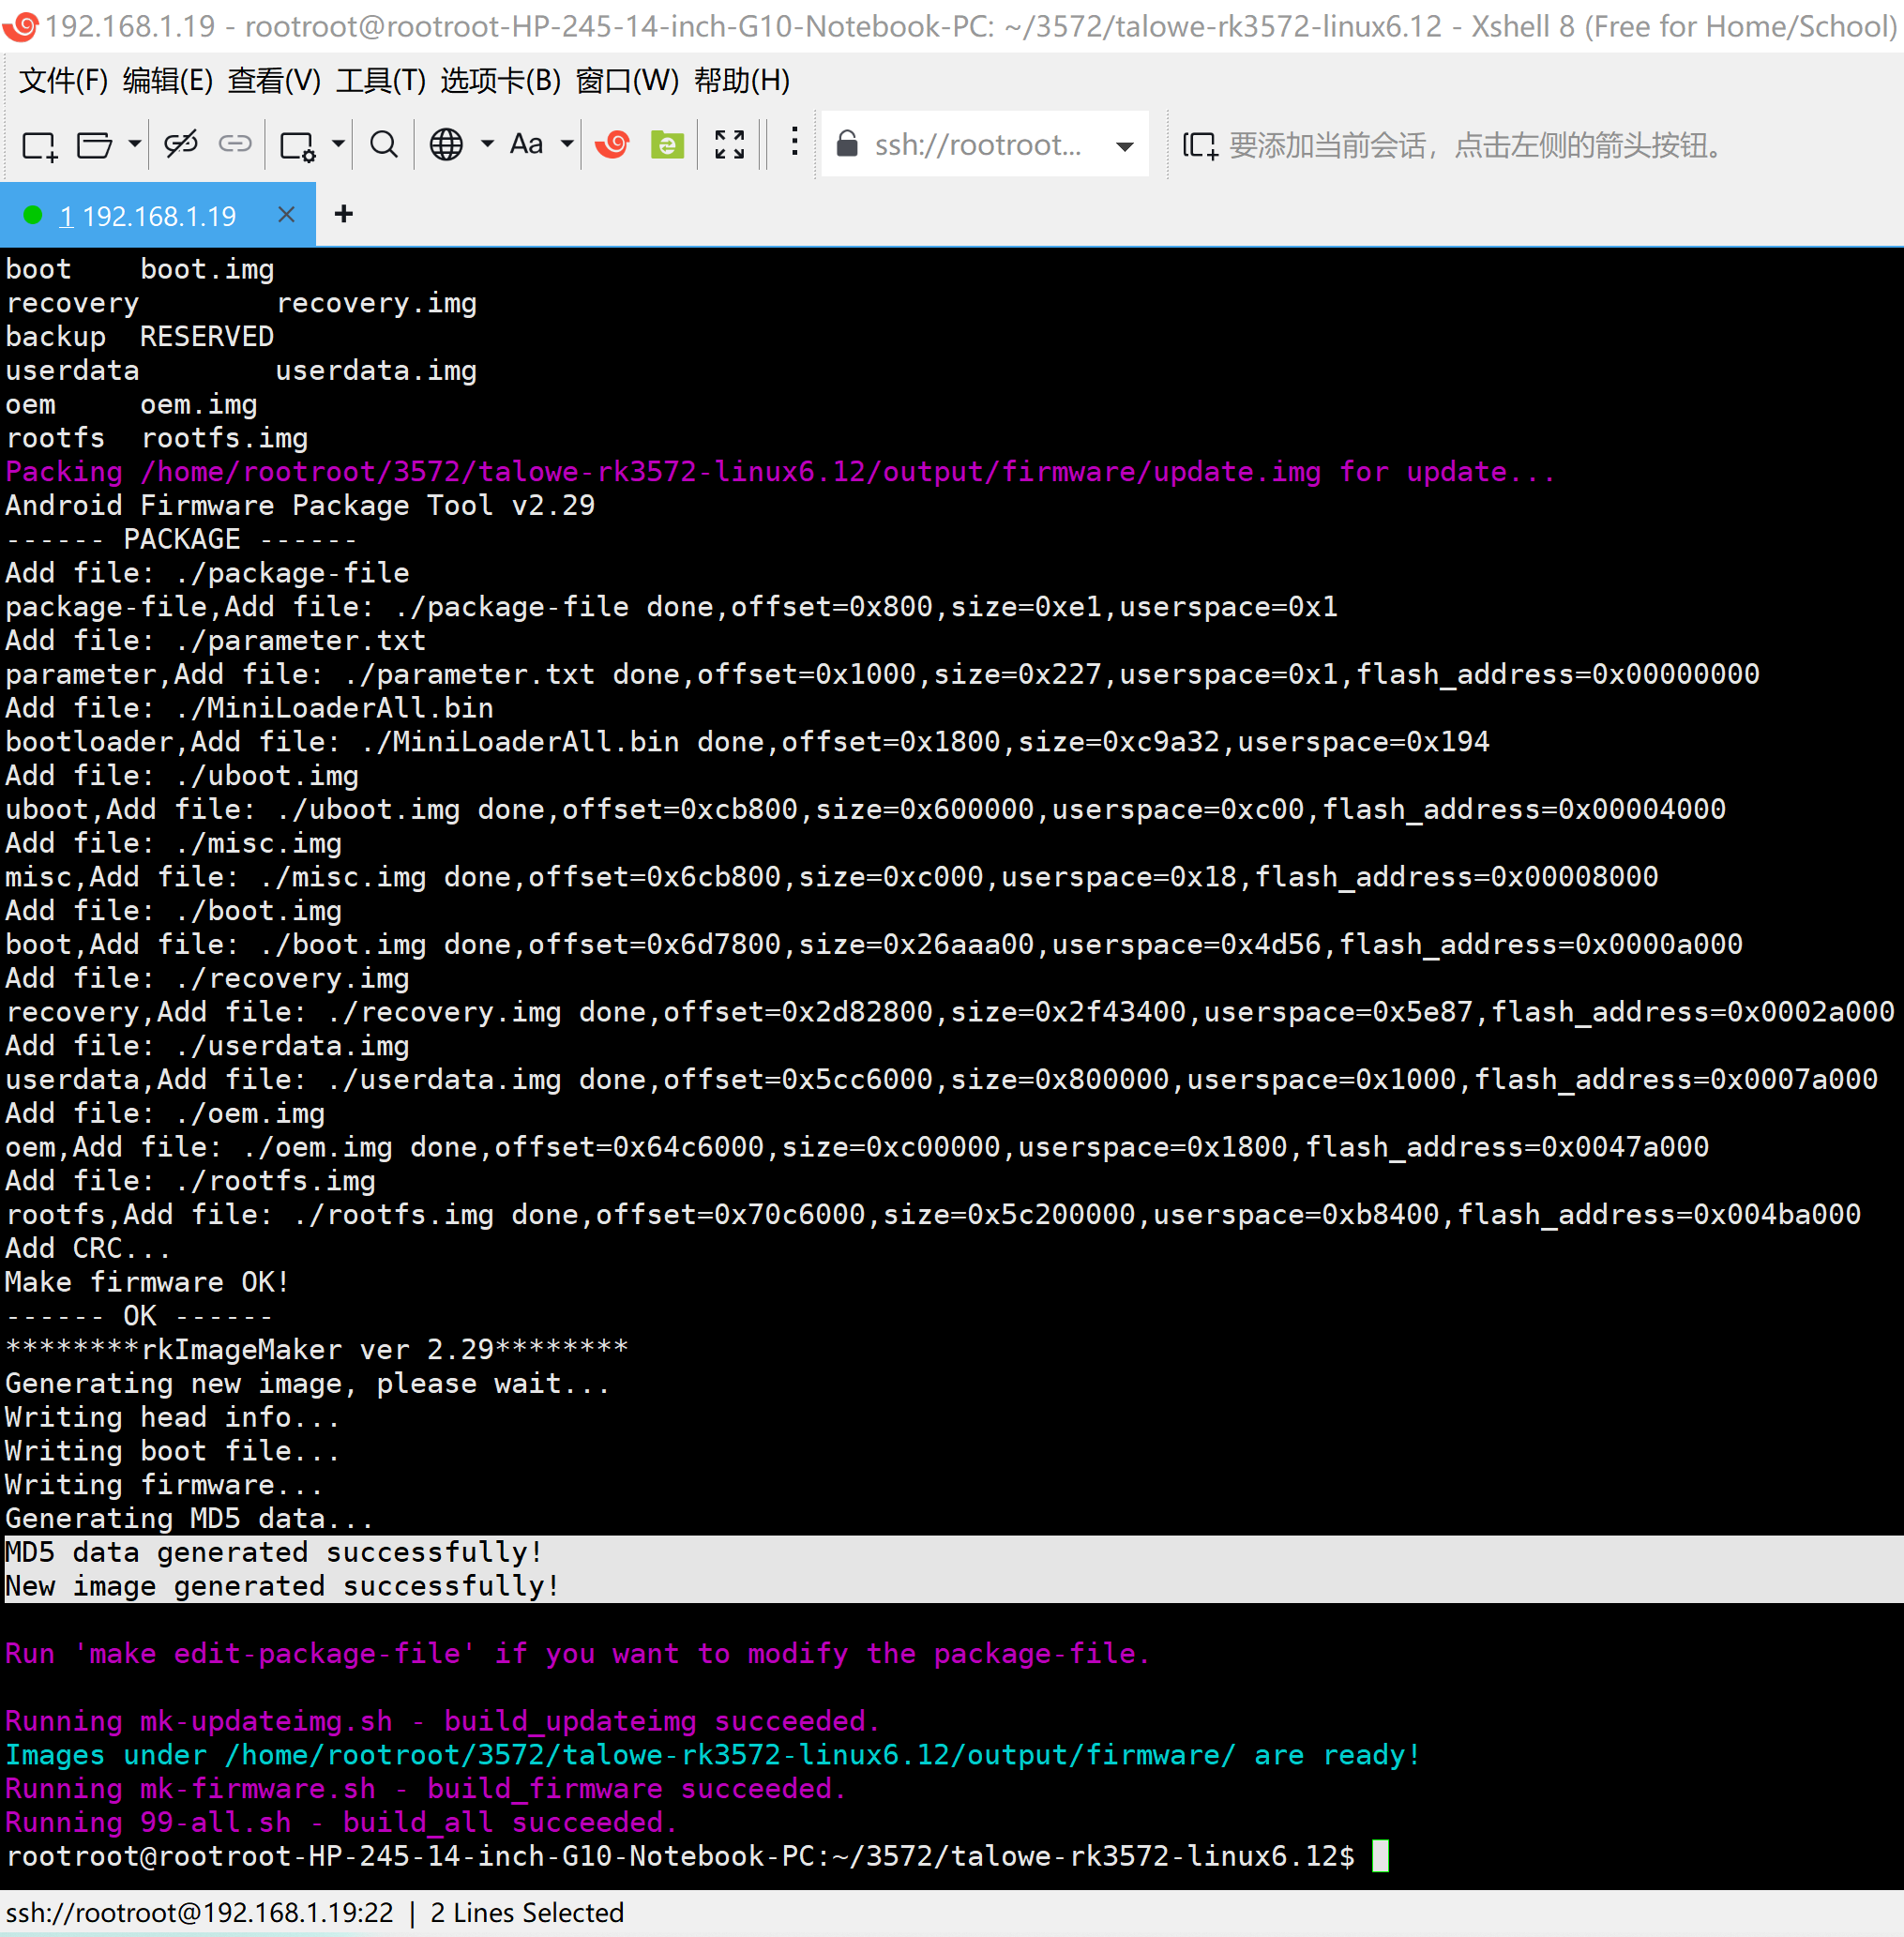The height and width of the screenshot is (1937, 1904).
Task: Close the 192.168.1.19 session tab
Action: [x=286, y=214]
